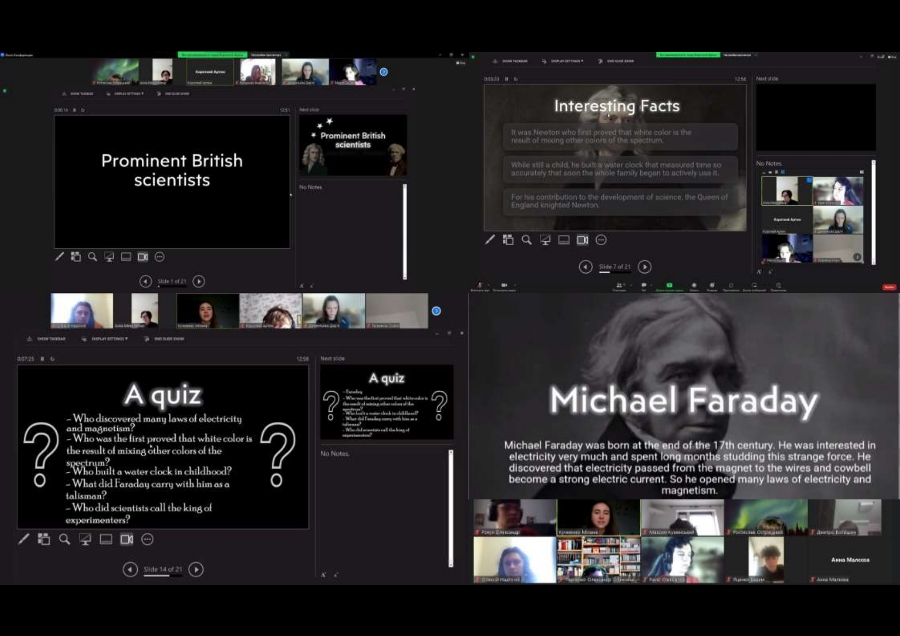Black out the slide show in slide 1 window
The image size is (900, 636).
tap(109, 257)
